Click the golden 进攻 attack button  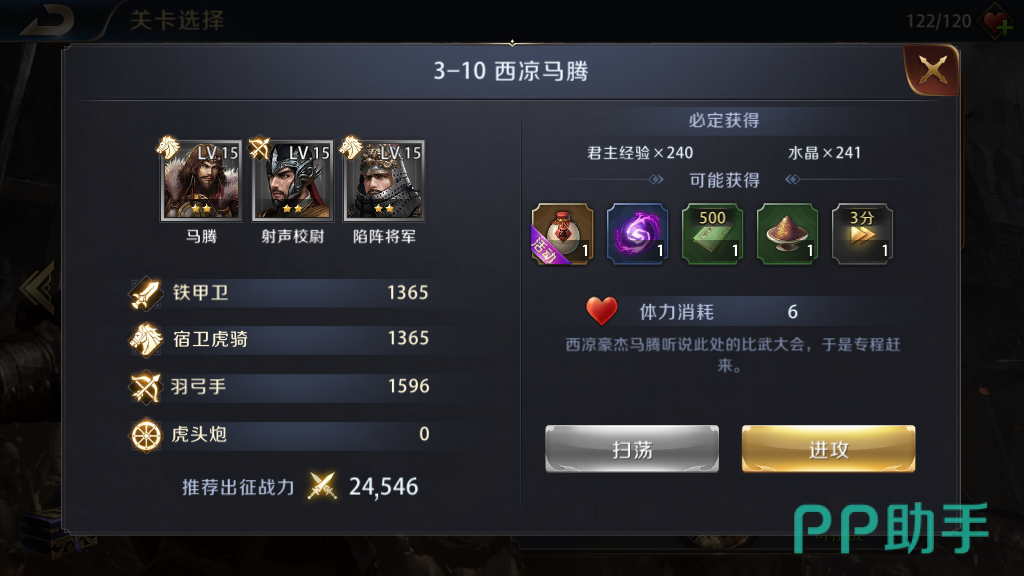pos(829,449)
